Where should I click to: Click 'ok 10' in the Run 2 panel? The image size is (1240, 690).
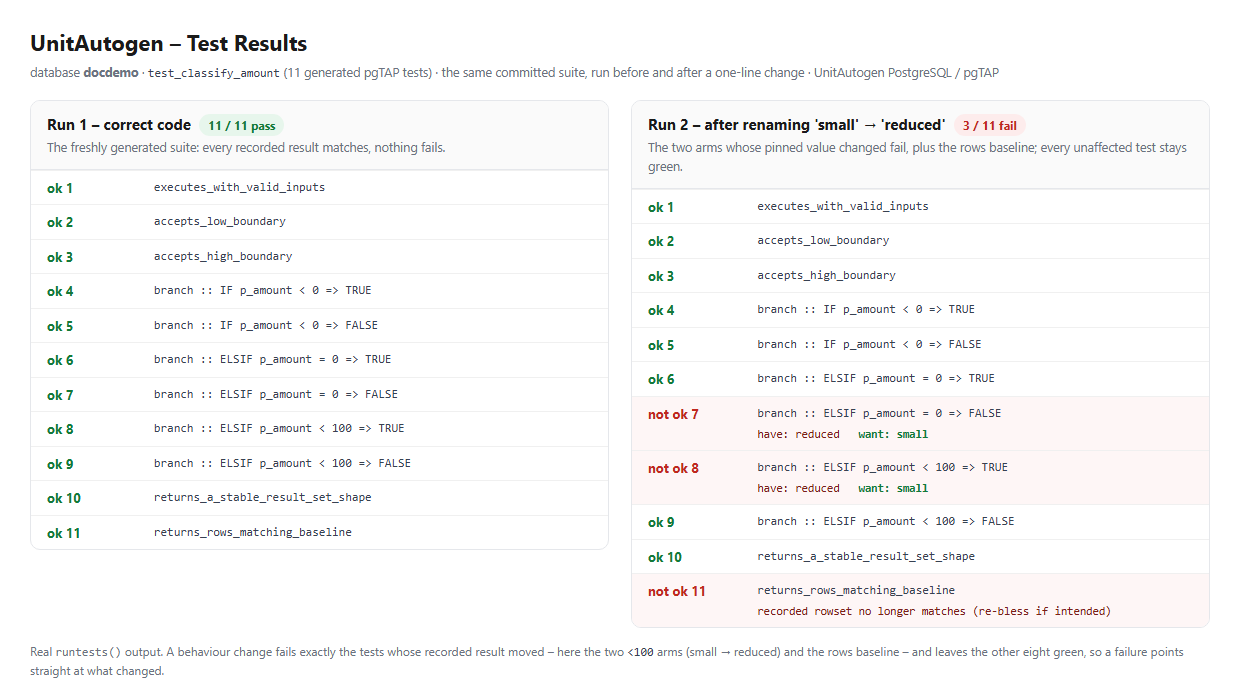[x=665, y=557]
